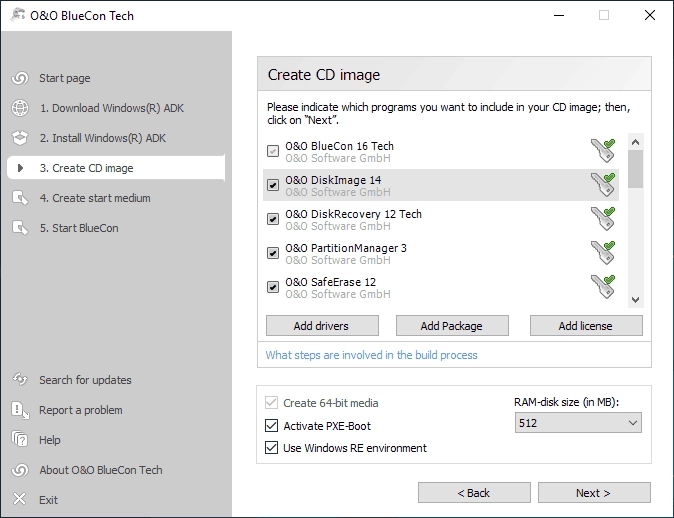The height and width of the screenshot is (518, 674).
Task: Uncheck O&O DiskRecovery 12 Tech checkbox
Action: coord(273,219)
